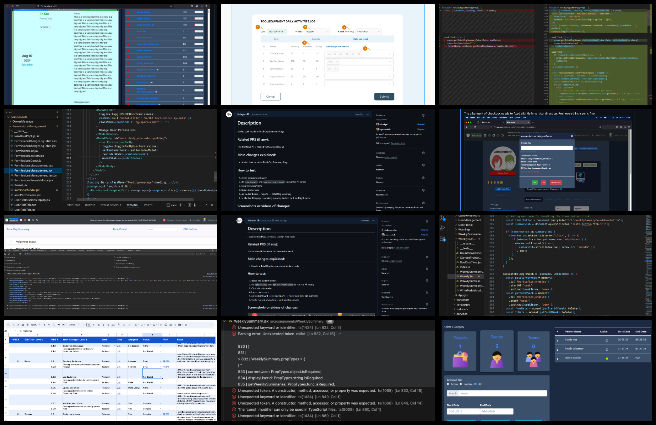Click the green status dot in dashboard table
This screenshot has height=425, width=656.
click(x=607, y=358)
